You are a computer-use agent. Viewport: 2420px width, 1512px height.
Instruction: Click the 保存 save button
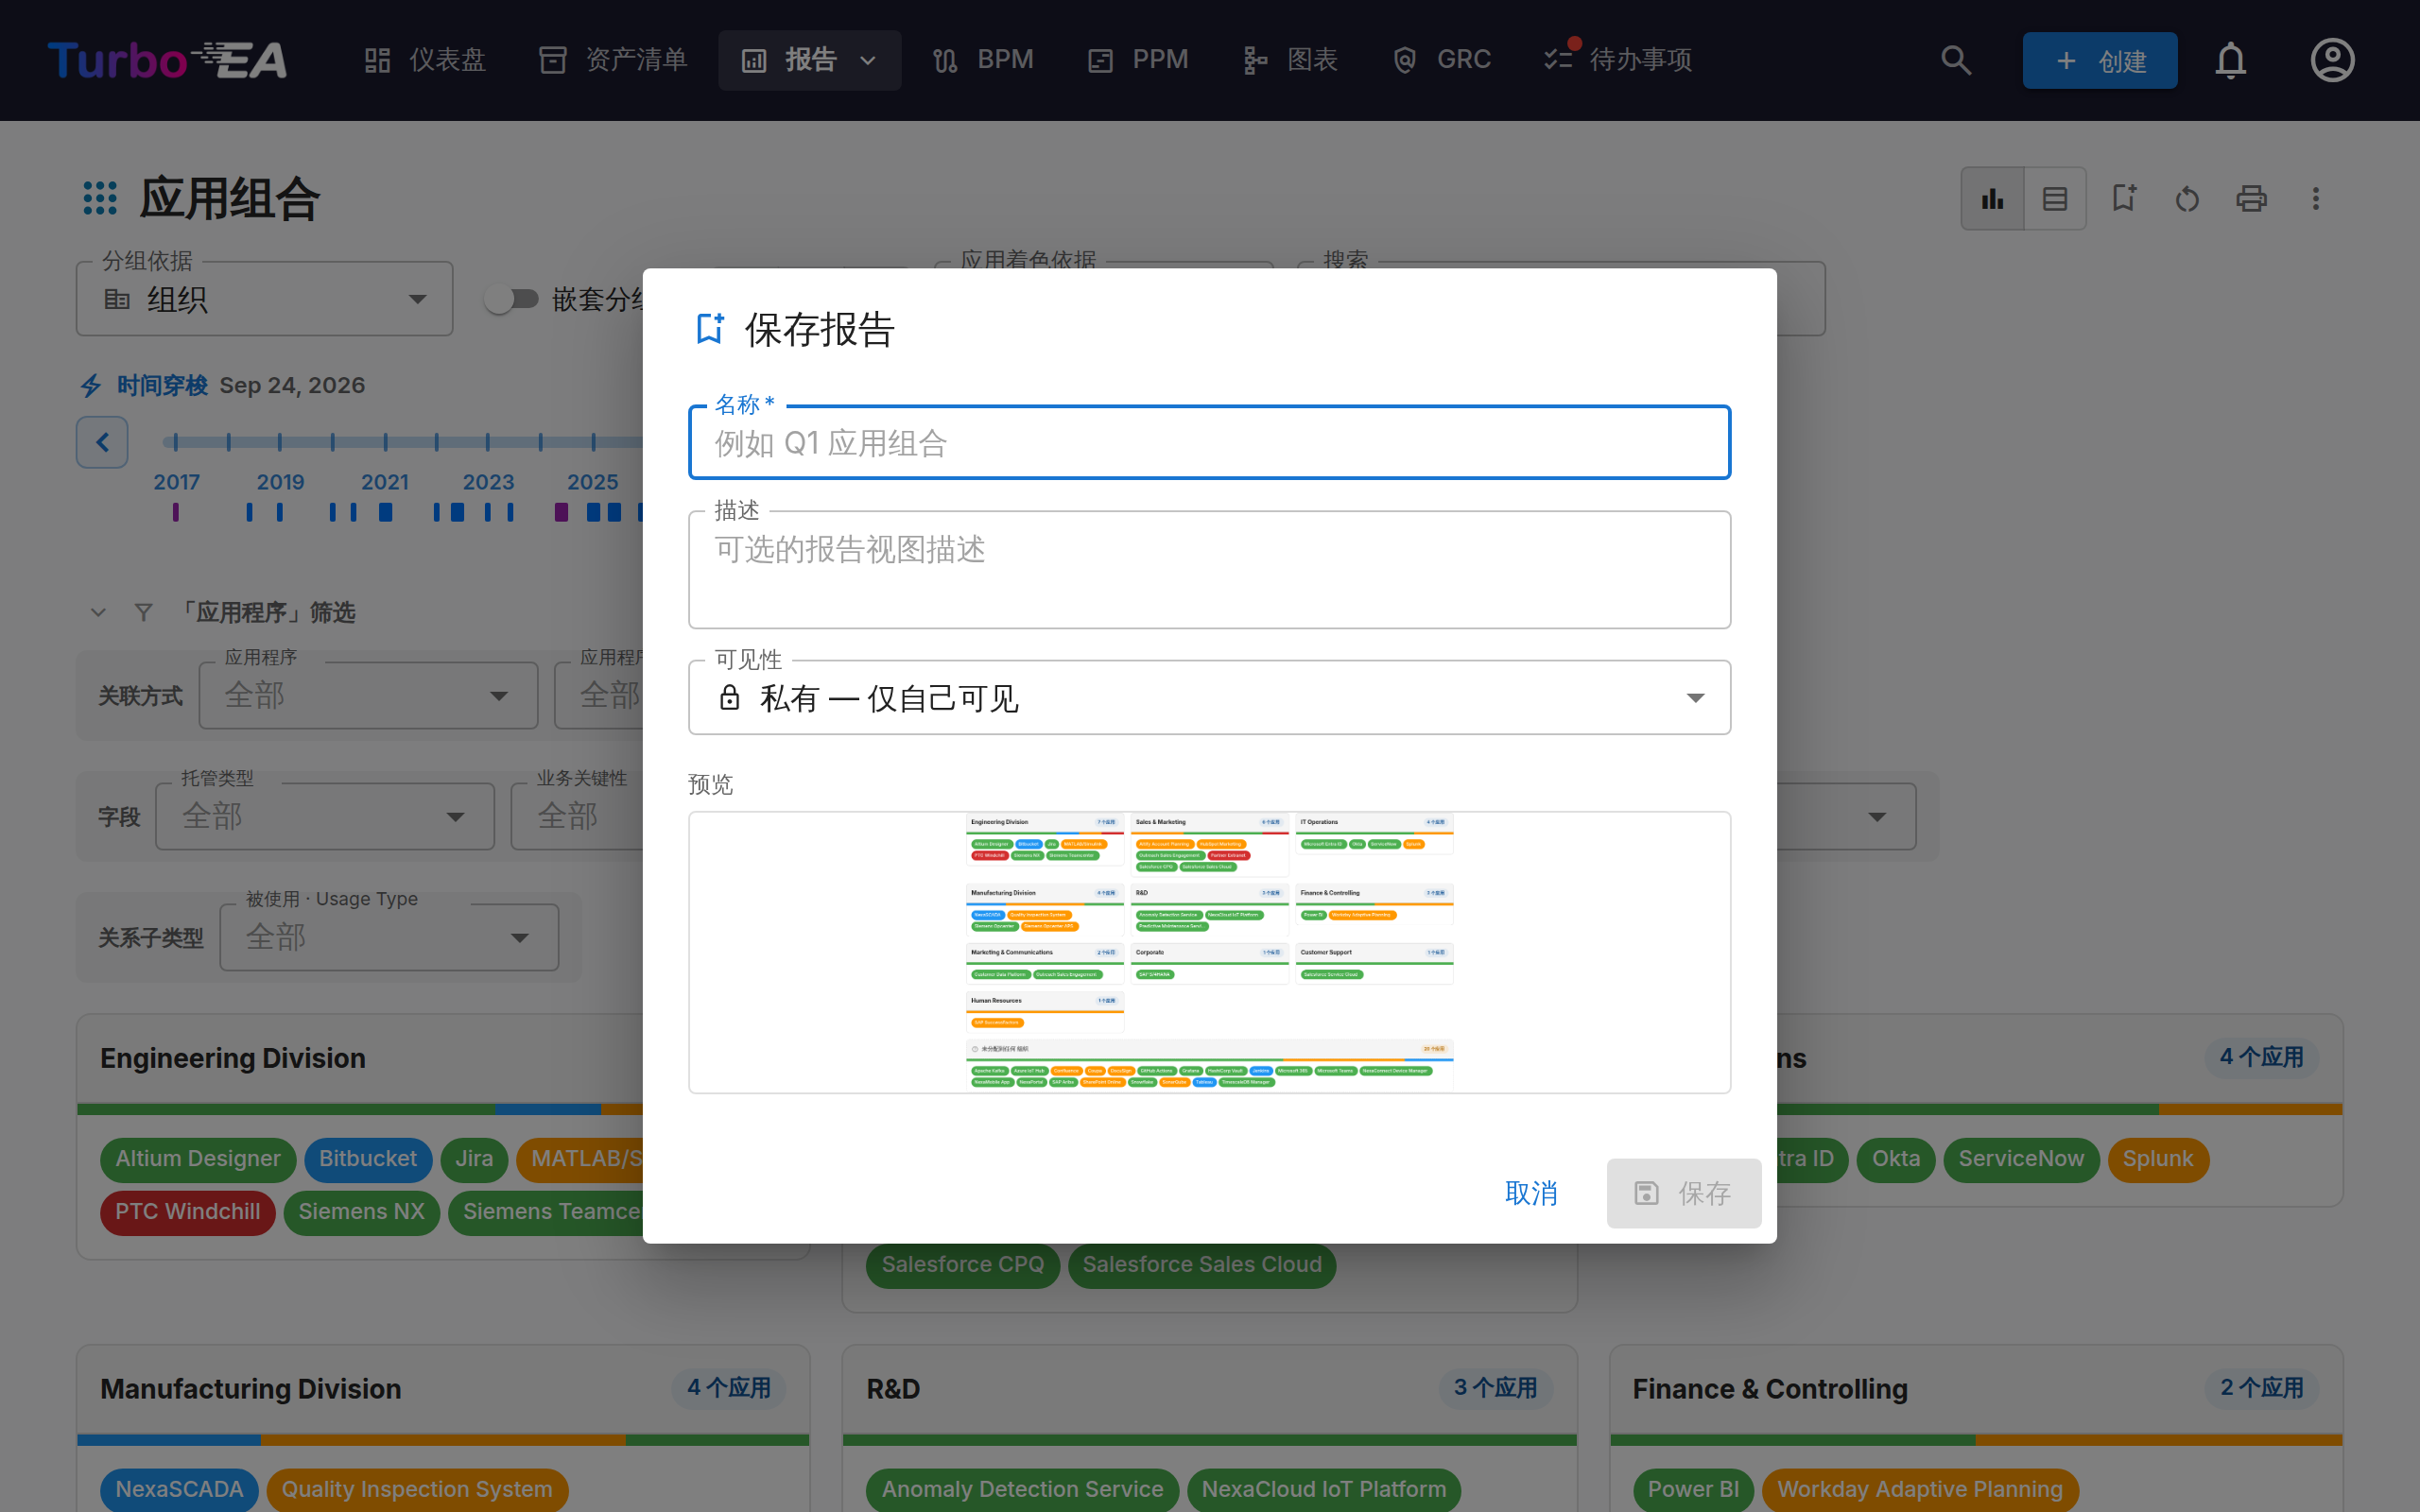[1684, 1193]
